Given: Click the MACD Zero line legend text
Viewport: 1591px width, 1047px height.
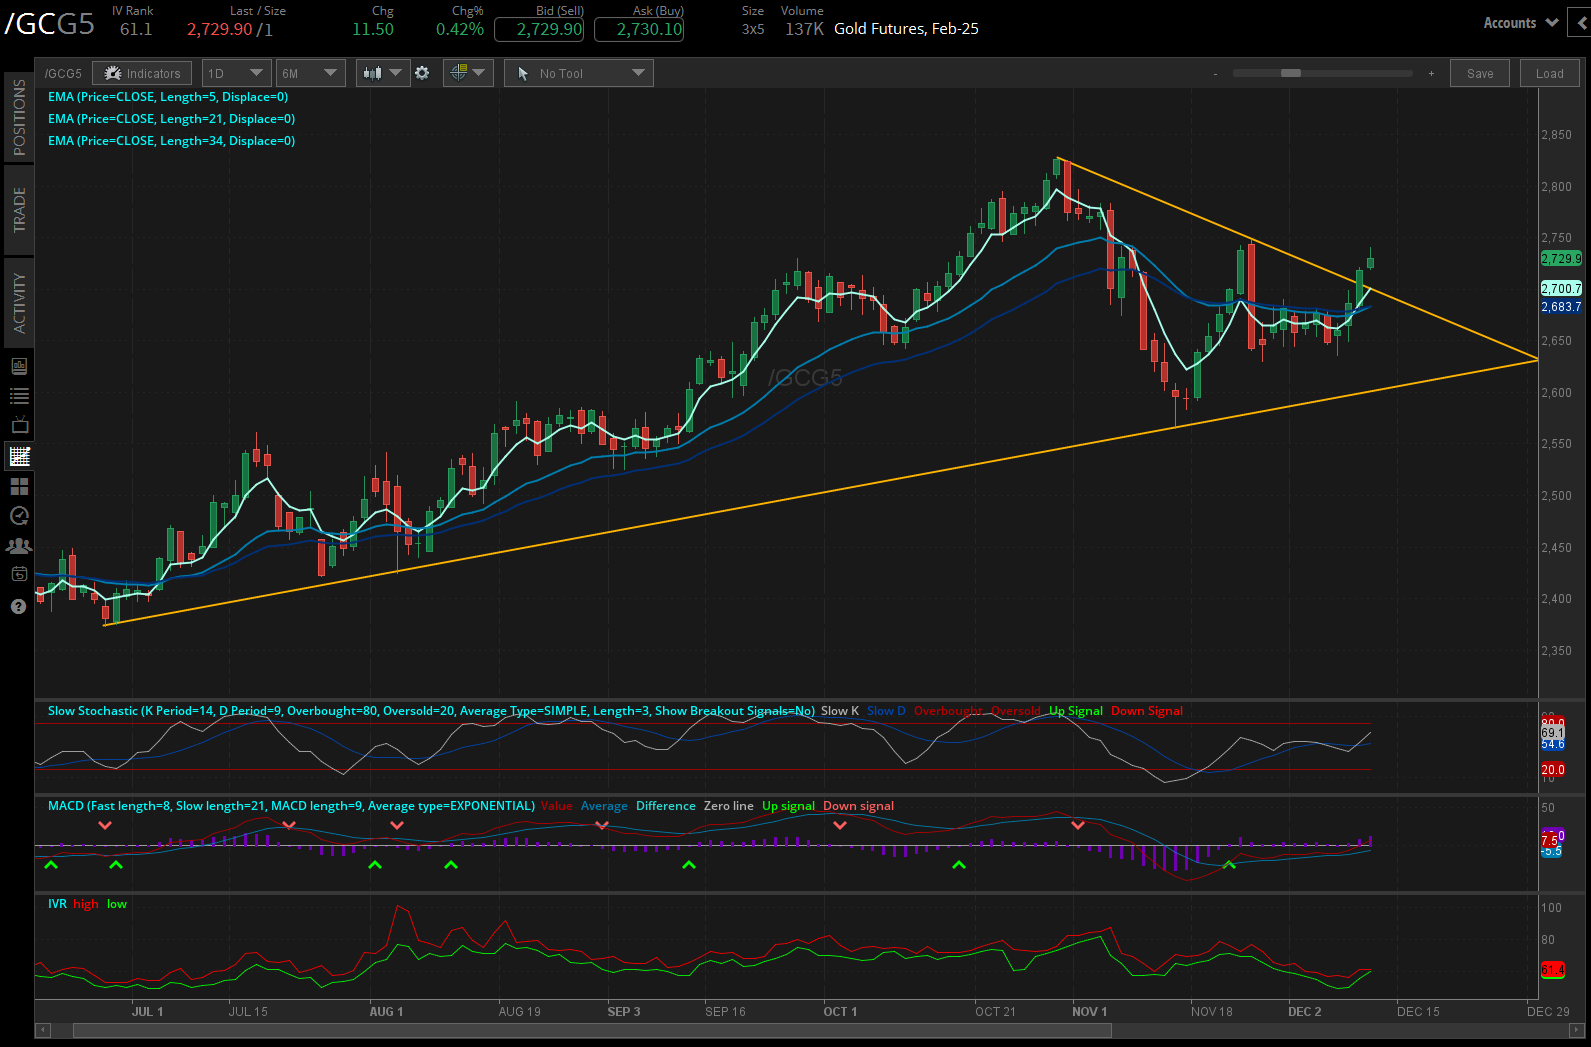Looking at the screenshot, I should point(729,806).
